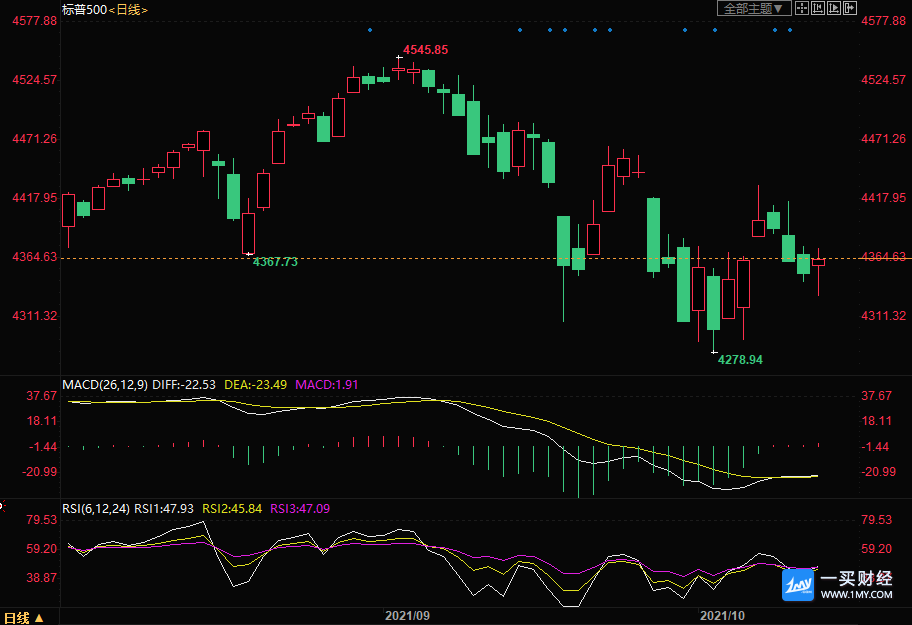Click the <日线> period label beside title

click(128, 10)
